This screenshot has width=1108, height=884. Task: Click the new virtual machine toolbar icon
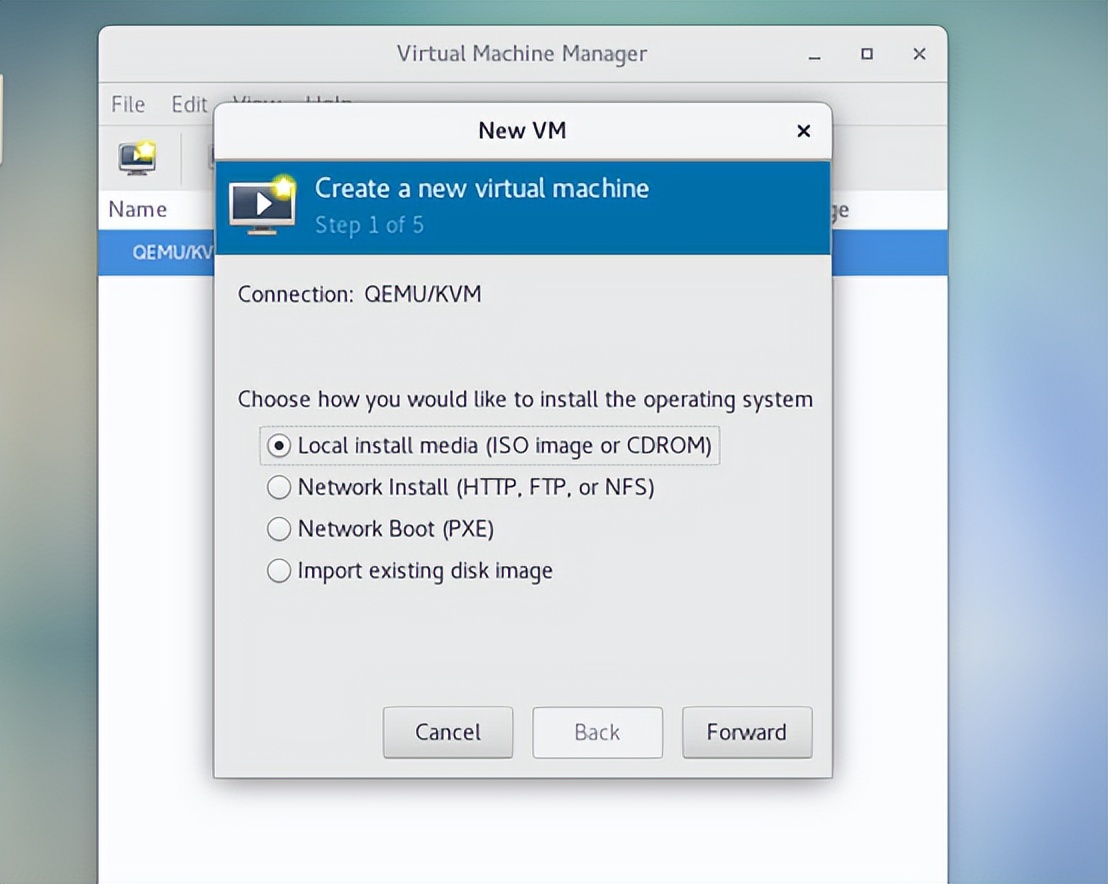pyautogui.click(x=137, y=158)
